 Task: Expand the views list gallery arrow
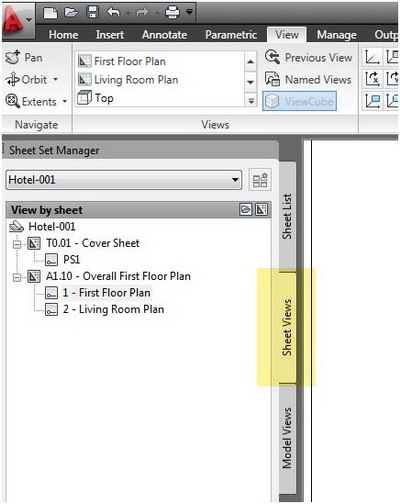click(251, 100)
